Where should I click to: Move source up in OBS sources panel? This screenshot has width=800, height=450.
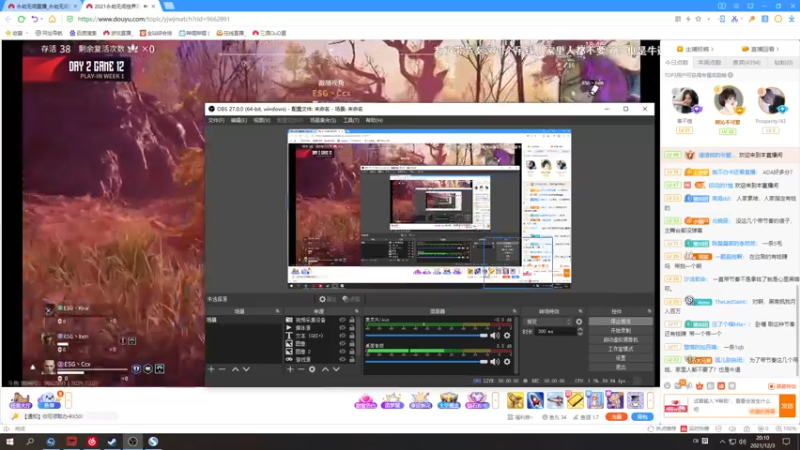[x=325, y=369]
